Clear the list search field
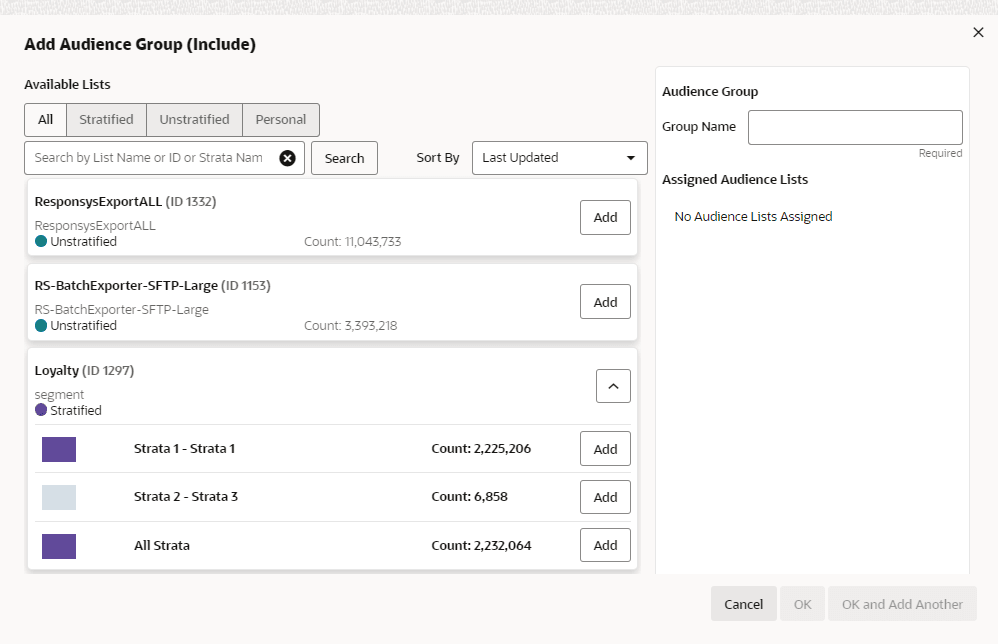 coord(288,158)
